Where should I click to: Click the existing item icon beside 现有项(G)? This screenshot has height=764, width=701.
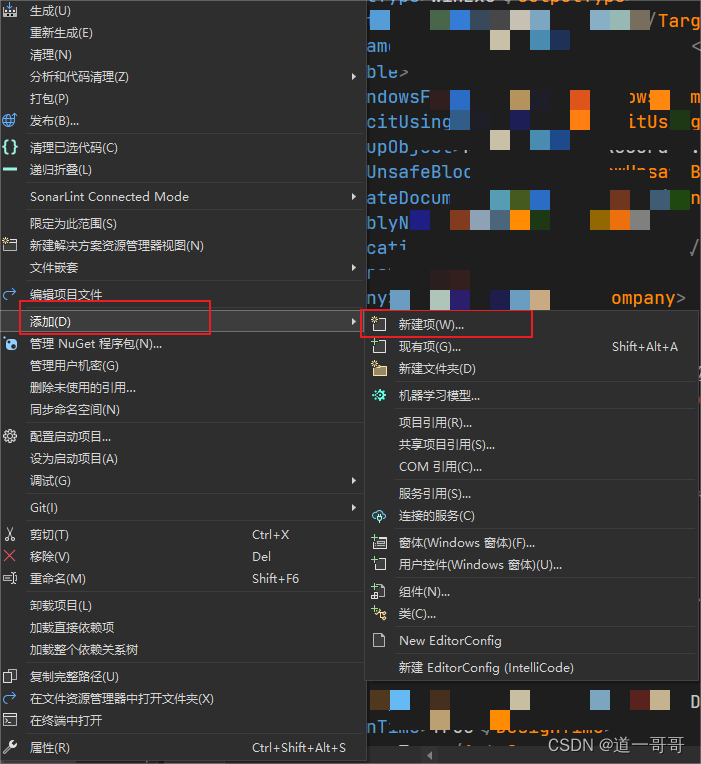tap(378, 346)
